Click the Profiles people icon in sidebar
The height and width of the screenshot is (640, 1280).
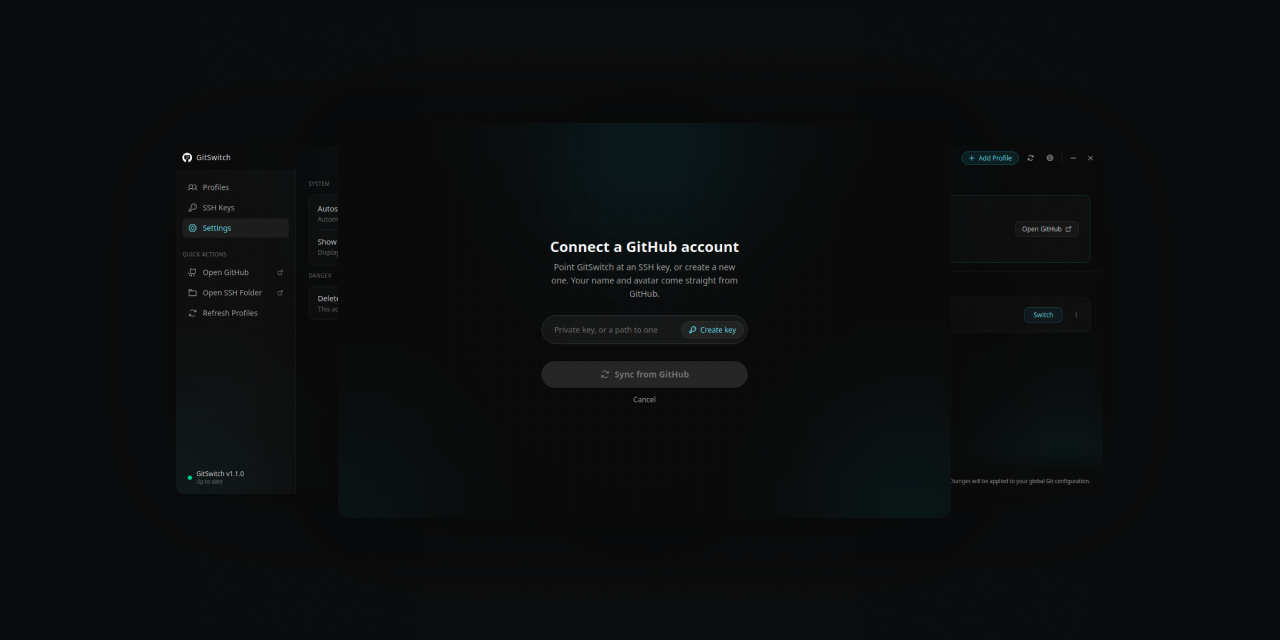[x=193, y=187]
